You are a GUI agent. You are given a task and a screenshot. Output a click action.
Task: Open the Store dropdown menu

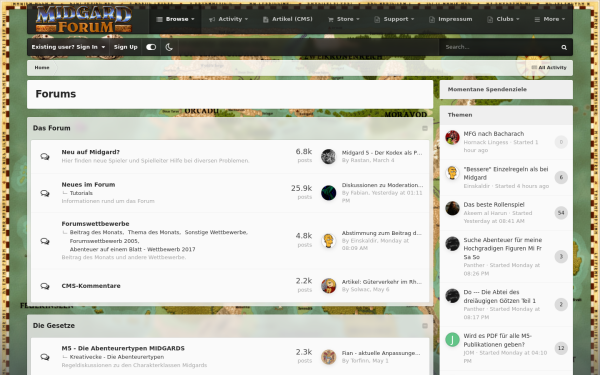click(x=344, y=19)
